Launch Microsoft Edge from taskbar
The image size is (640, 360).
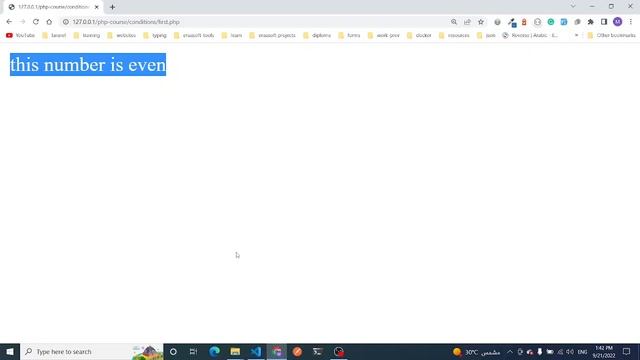214,351
